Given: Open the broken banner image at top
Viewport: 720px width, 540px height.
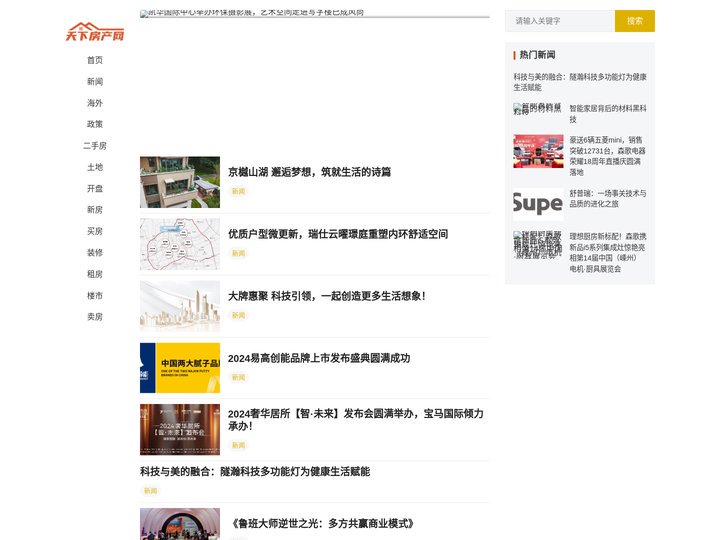Looking at the screenshot, I should pos(315,14).
